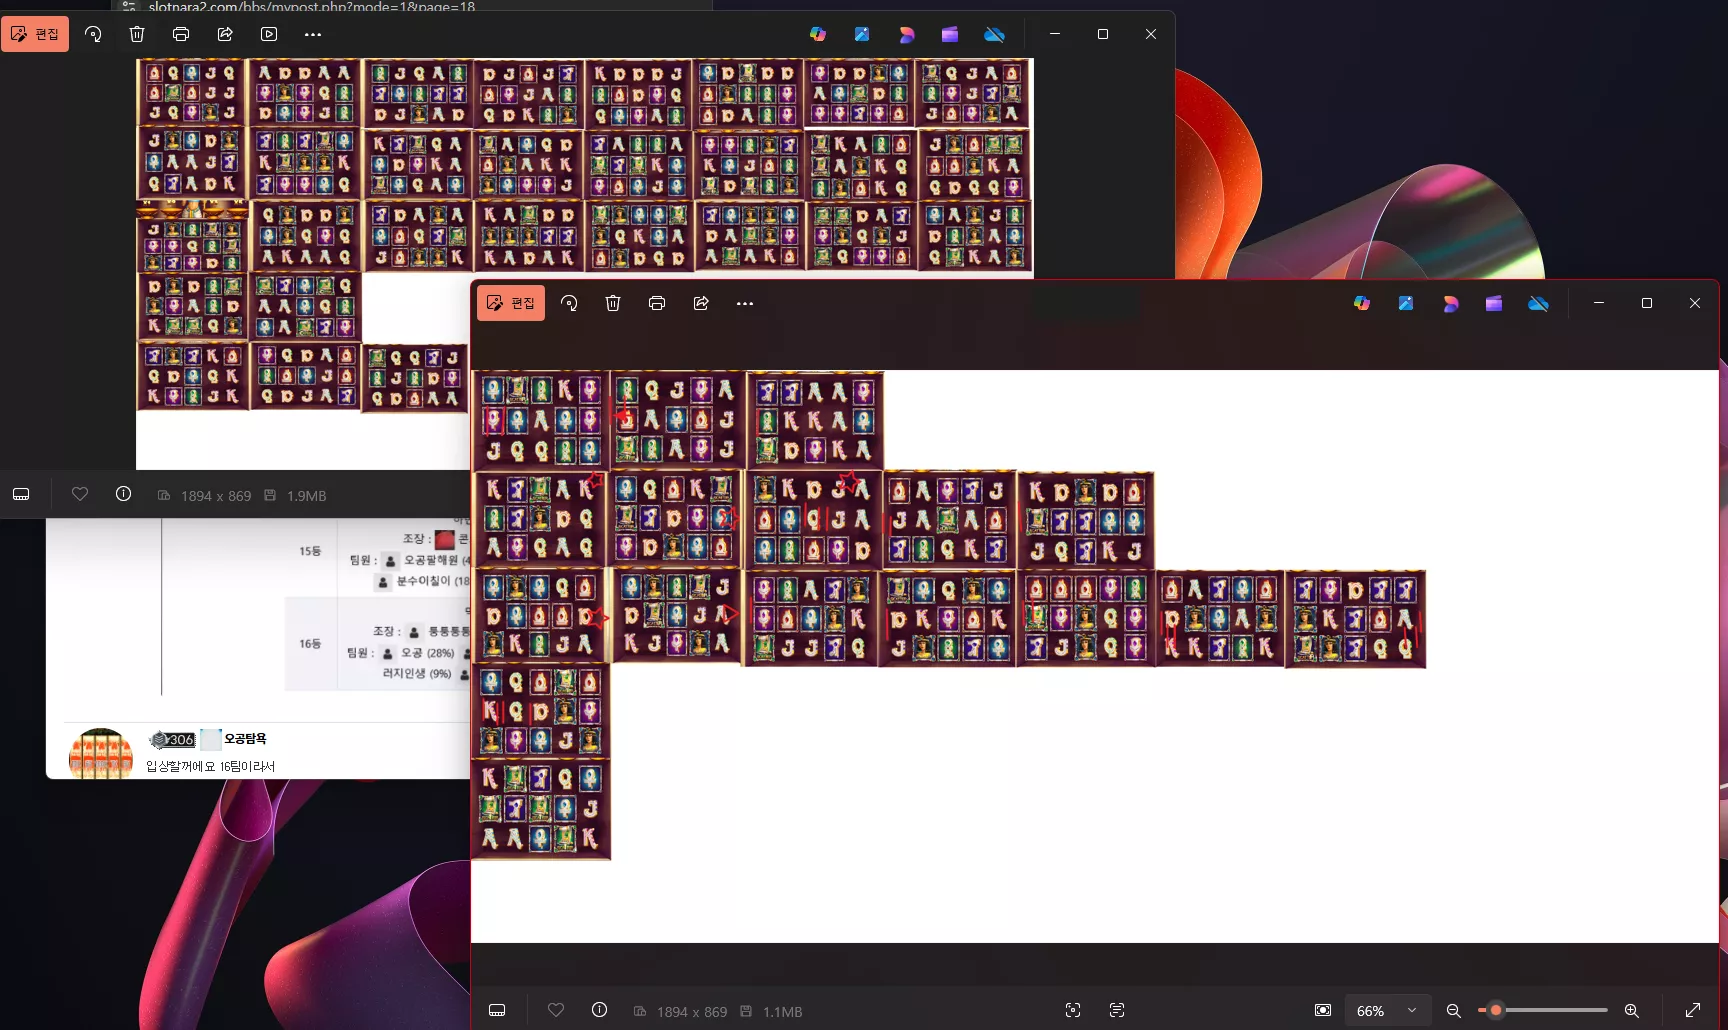This screenshot has width=1728, height=1030.
Task: Click the 15등 rank label in the browser
Action: point(310,551)
